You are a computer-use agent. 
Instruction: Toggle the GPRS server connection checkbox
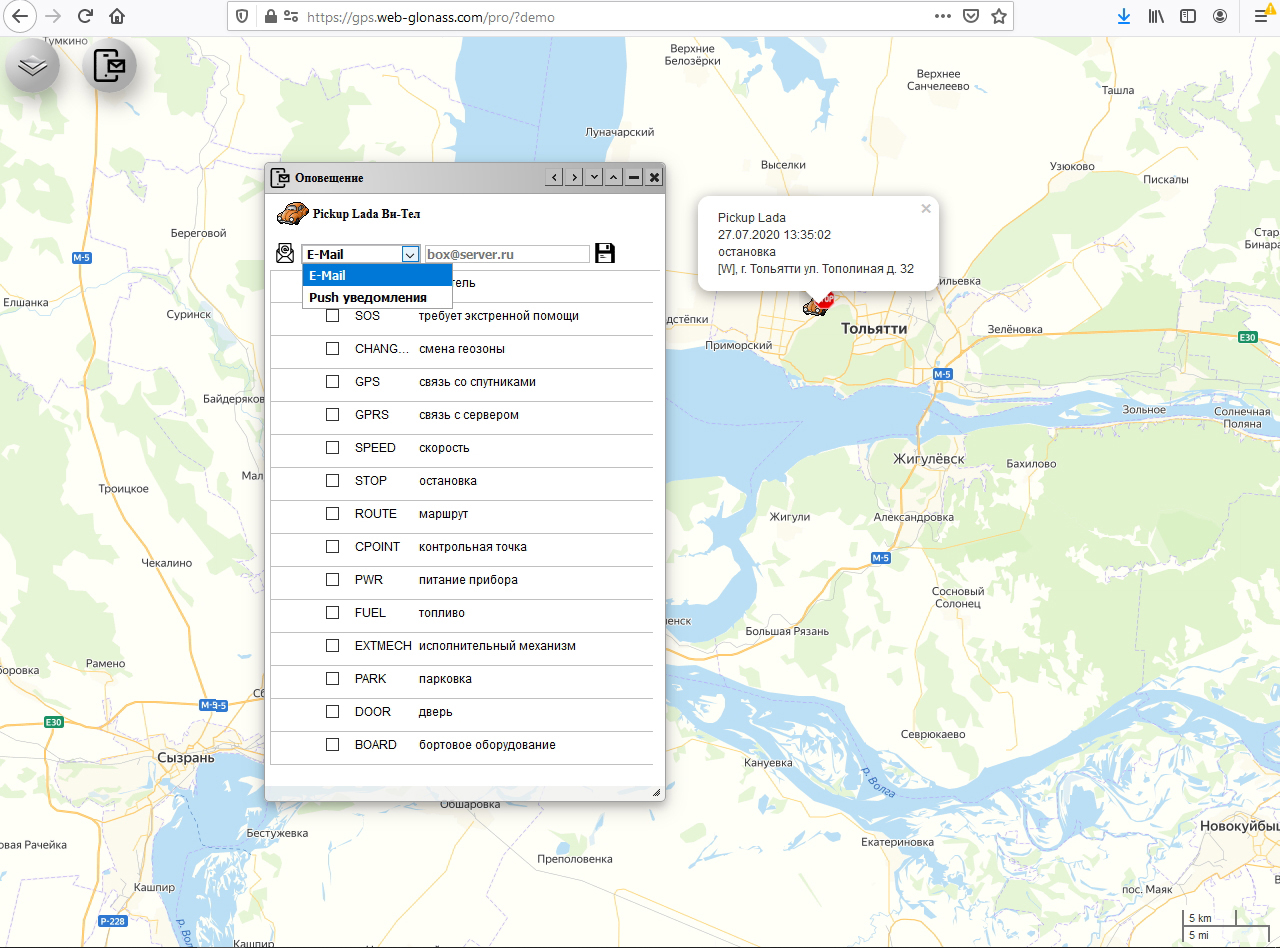(332, 415)
